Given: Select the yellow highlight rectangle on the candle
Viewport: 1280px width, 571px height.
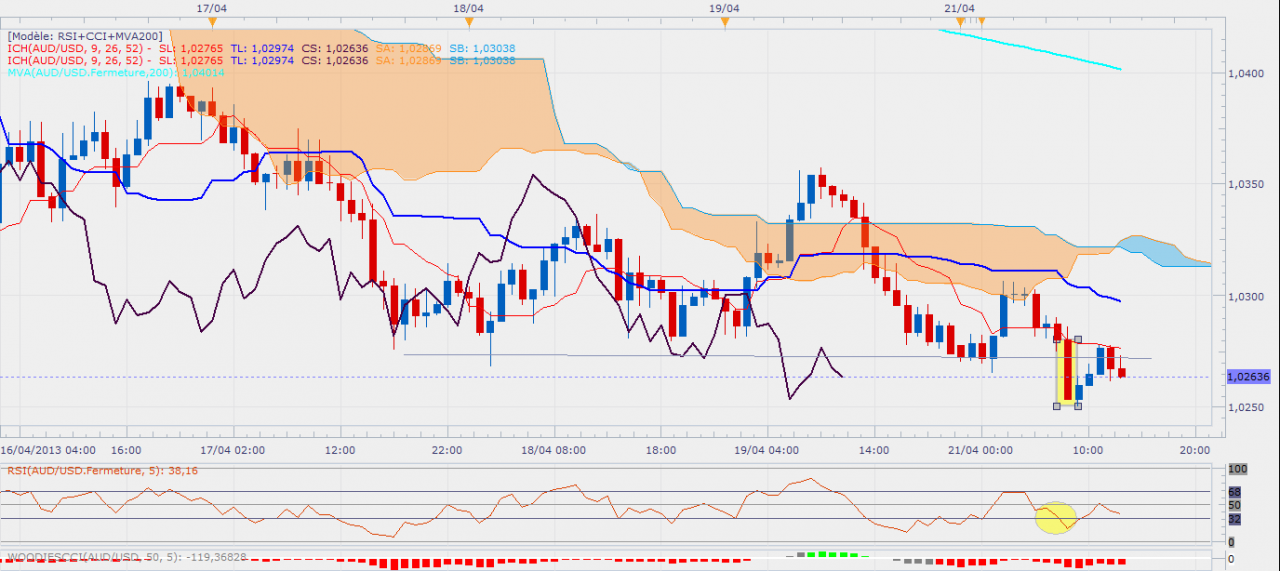Looking at the screenshot, I should coord(1067,372).
